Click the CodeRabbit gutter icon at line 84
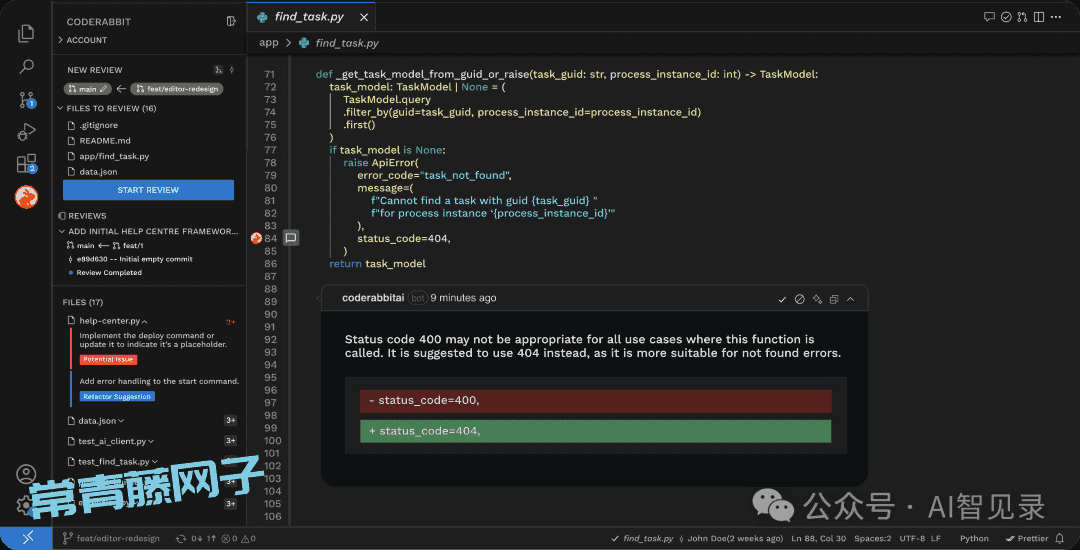This screenshot has height=550, width=1080. [256, 238]
